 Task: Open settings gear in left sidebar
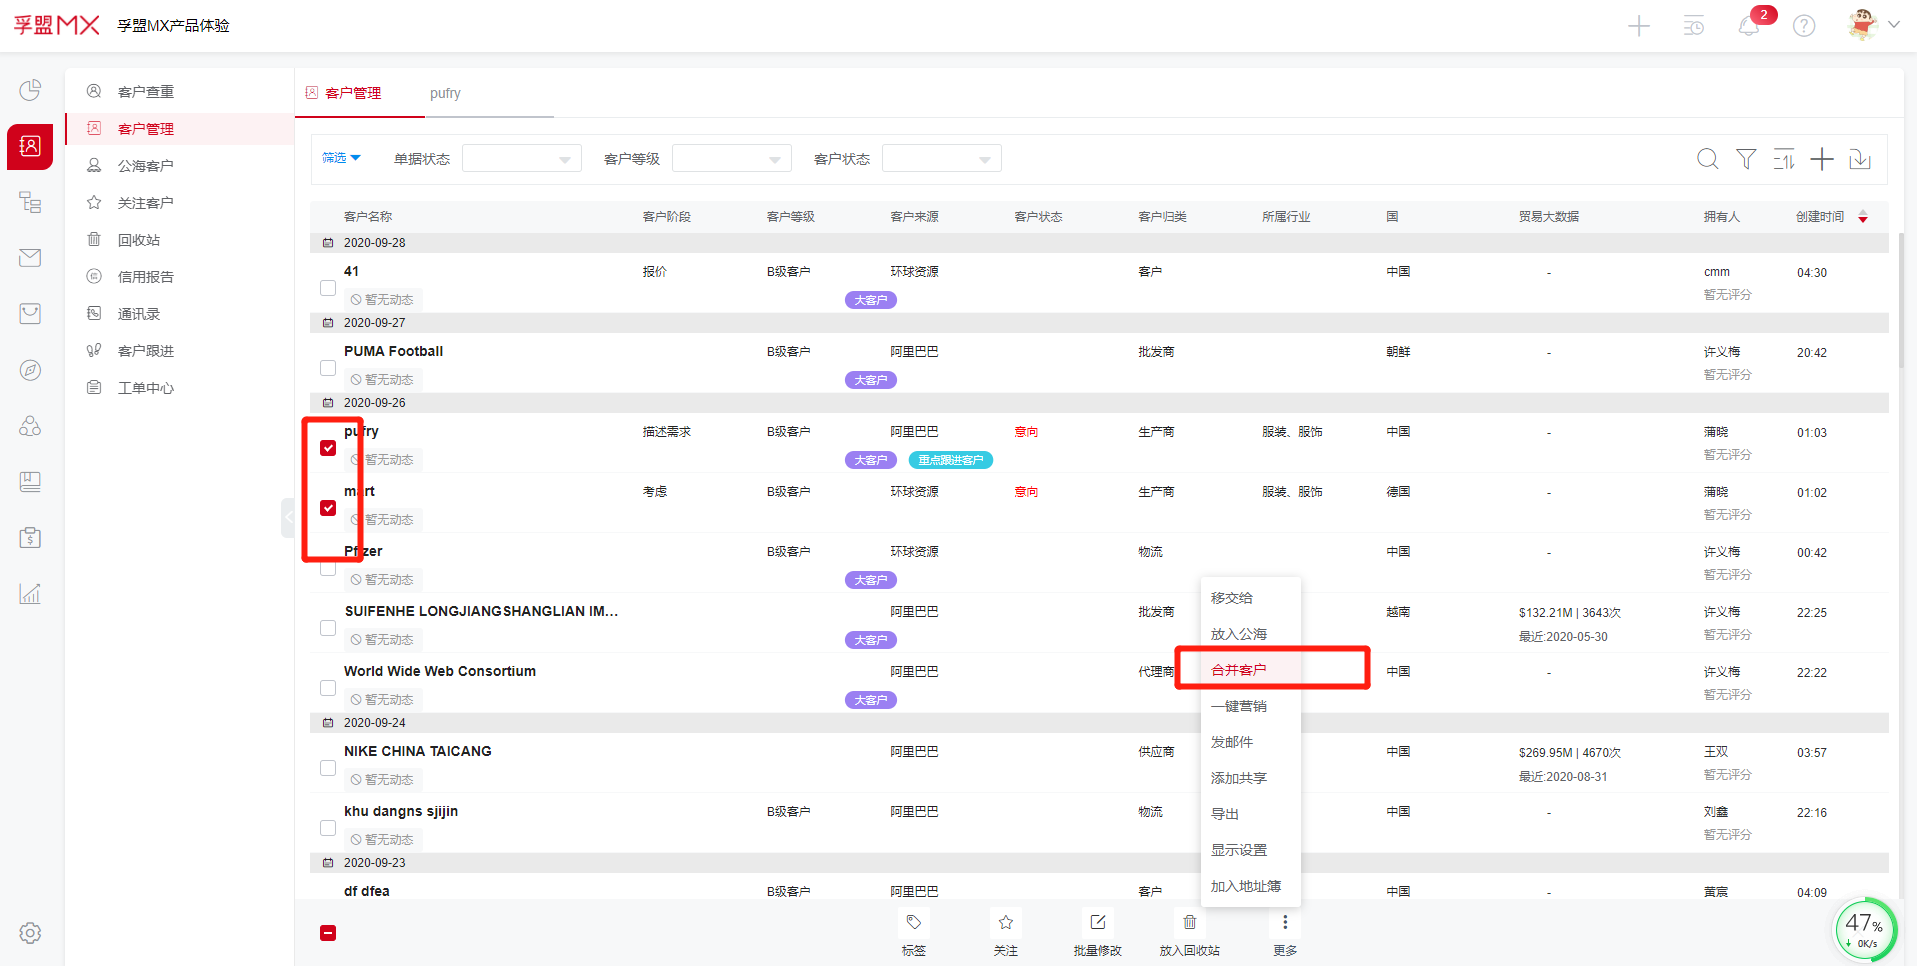pyautogui.click(x=30, y=933)
